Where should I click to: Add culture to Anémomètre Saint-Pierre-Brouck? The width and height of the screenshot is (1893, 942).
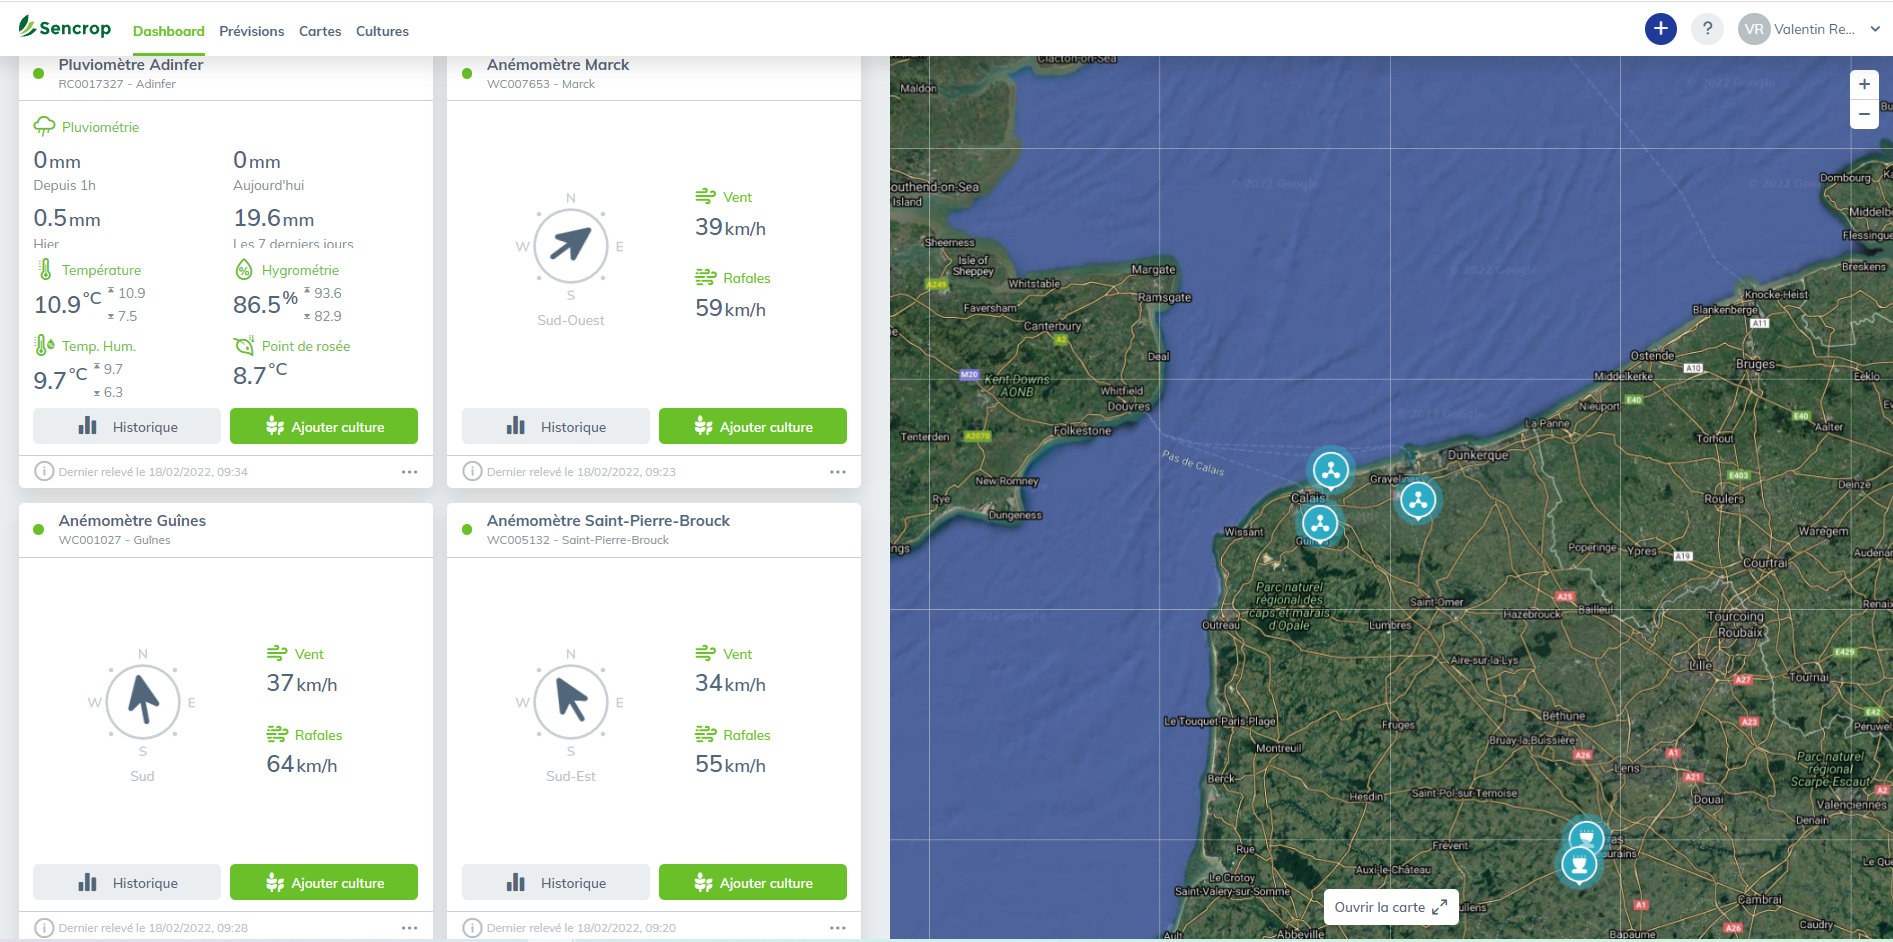[753, 882]
